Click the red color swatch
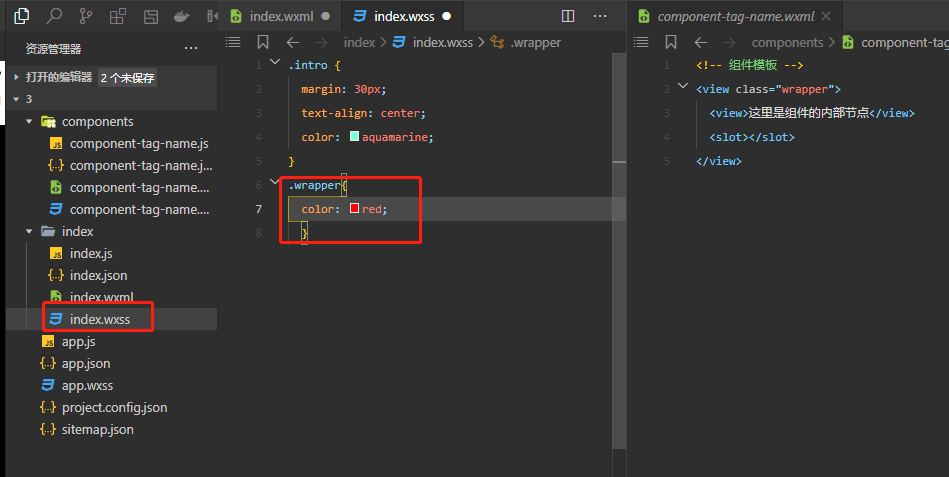Image resolution: width=949 pixels, height=477 pixels. 355,208
